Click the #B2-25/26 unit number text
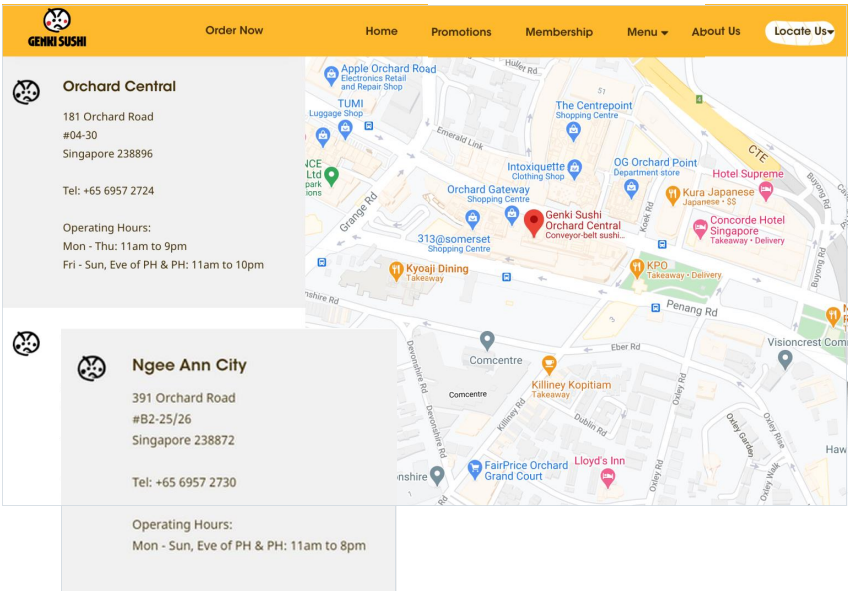Image resolution: width=851 pixels, height=591 pixels. click(162, 419)
